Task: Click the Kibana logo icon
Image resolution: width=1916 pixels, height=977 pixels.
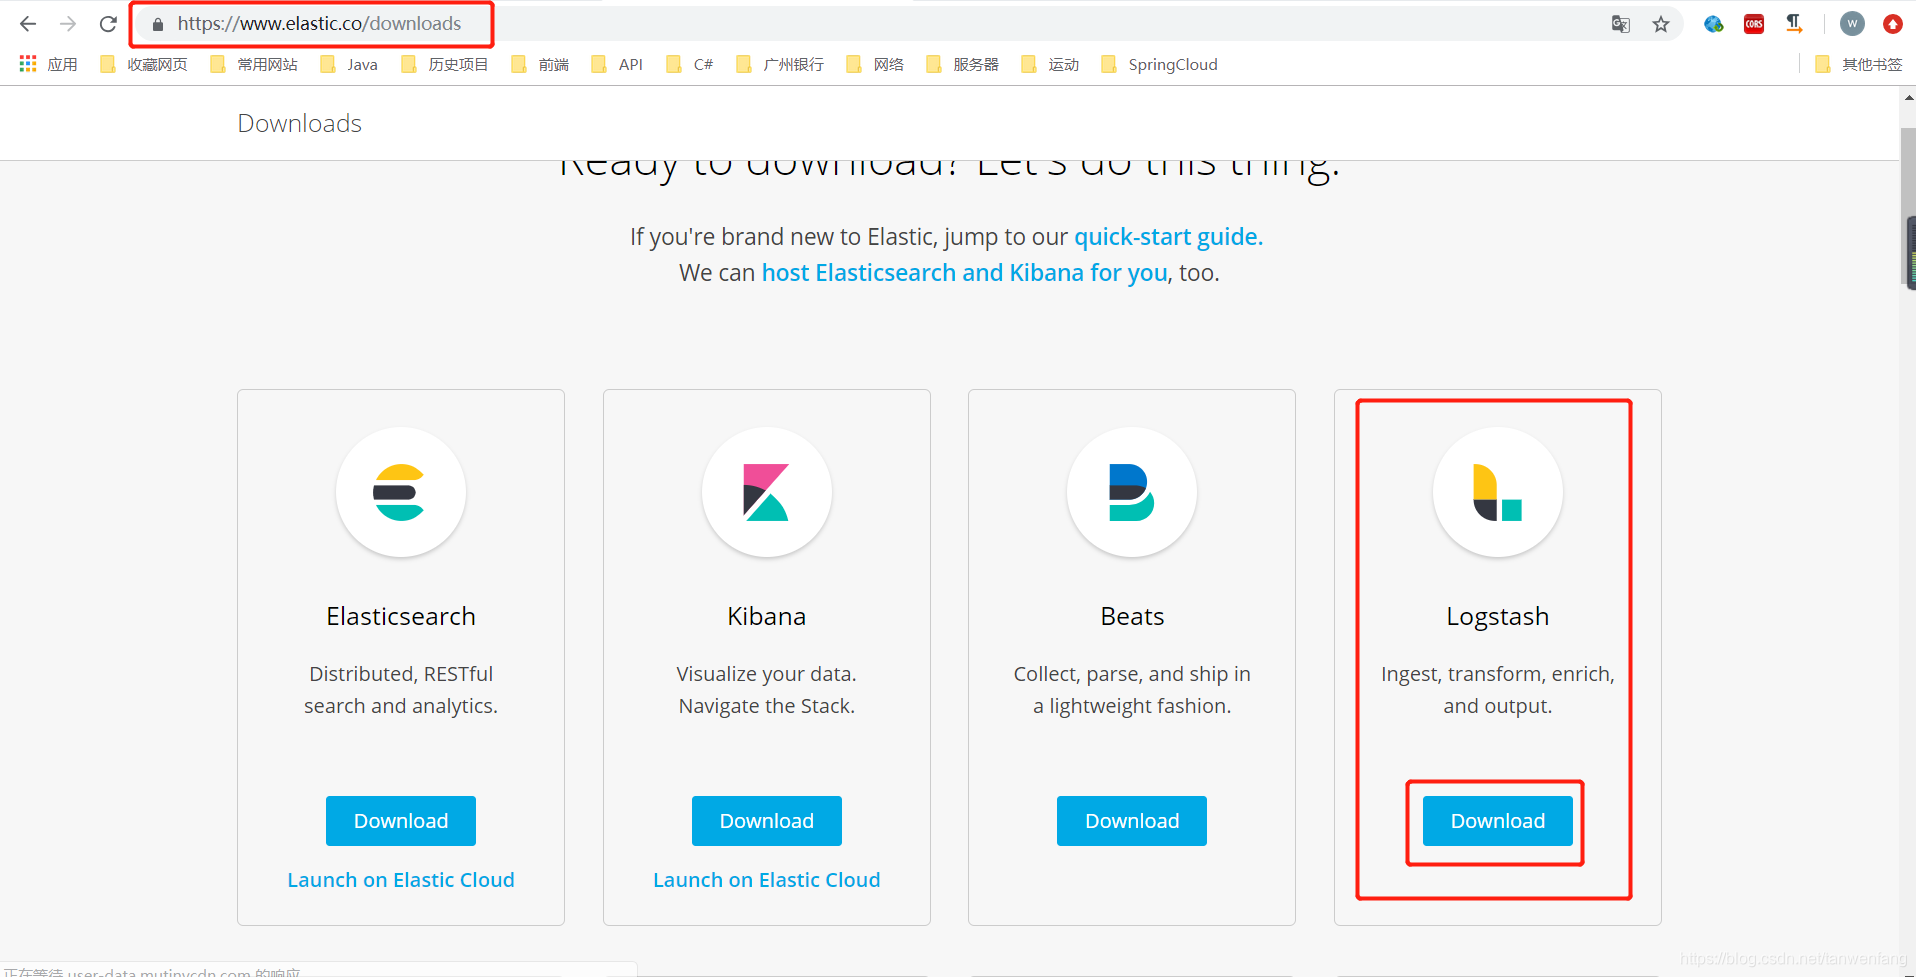Action: [x=766, y=492]
